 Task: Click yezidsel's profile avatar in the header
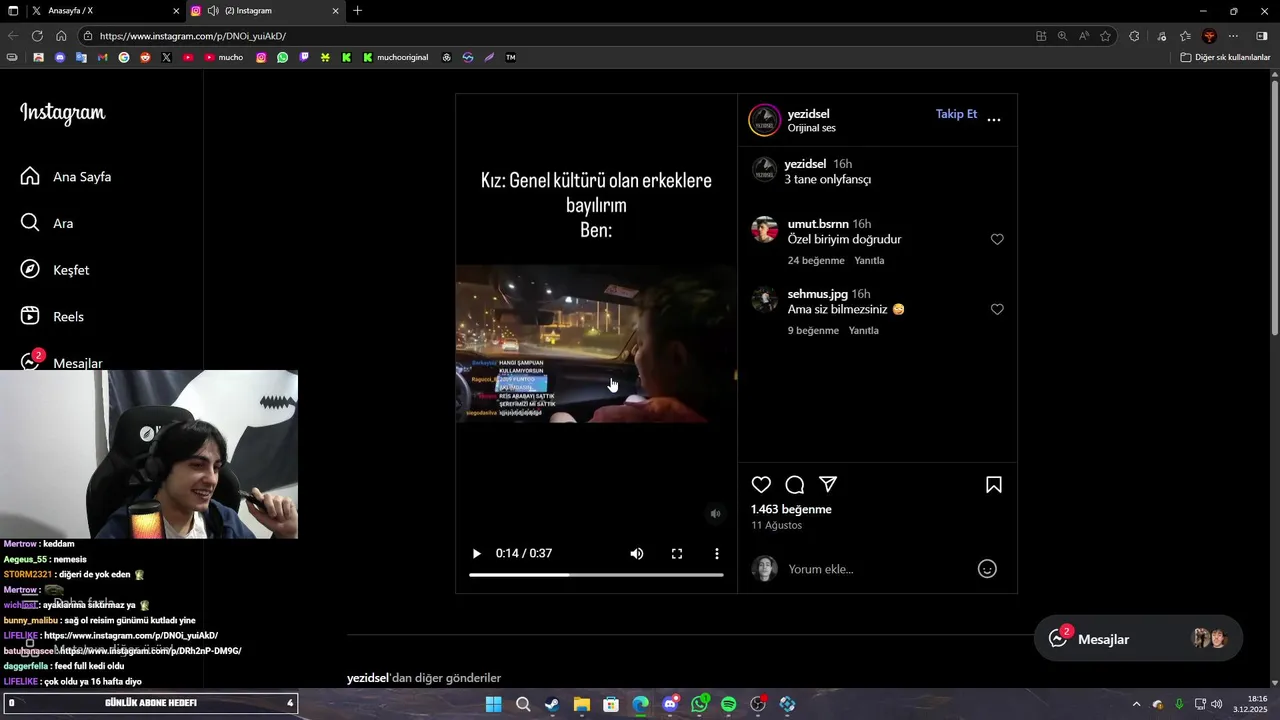(765, 120)
